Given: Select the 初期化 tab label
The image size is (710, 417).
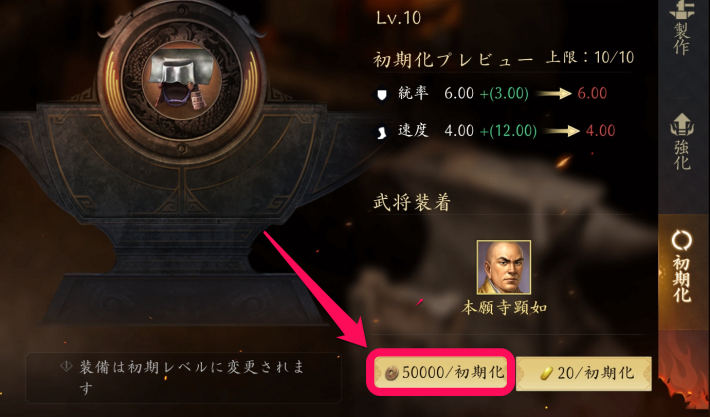Looking at the screenshot, I should click(x=681, y=279).
